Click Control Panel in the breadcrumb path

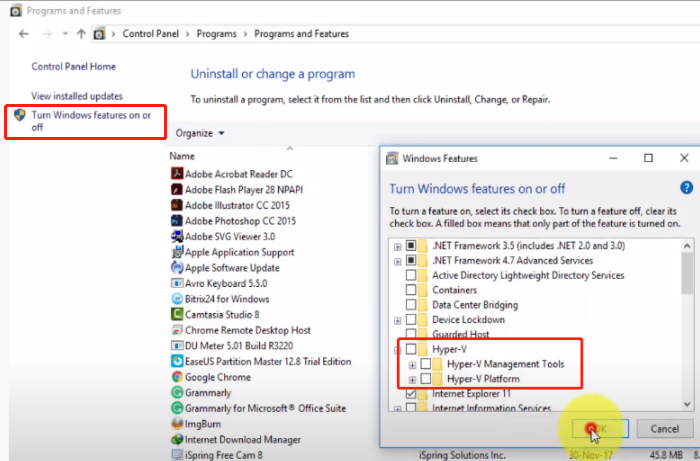[151, 34]
